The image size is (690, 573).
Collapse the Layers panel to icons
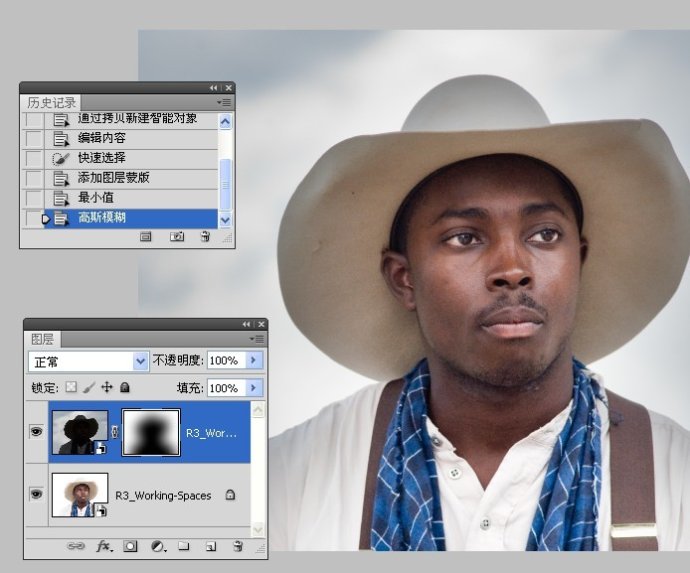tap(246, 324)
